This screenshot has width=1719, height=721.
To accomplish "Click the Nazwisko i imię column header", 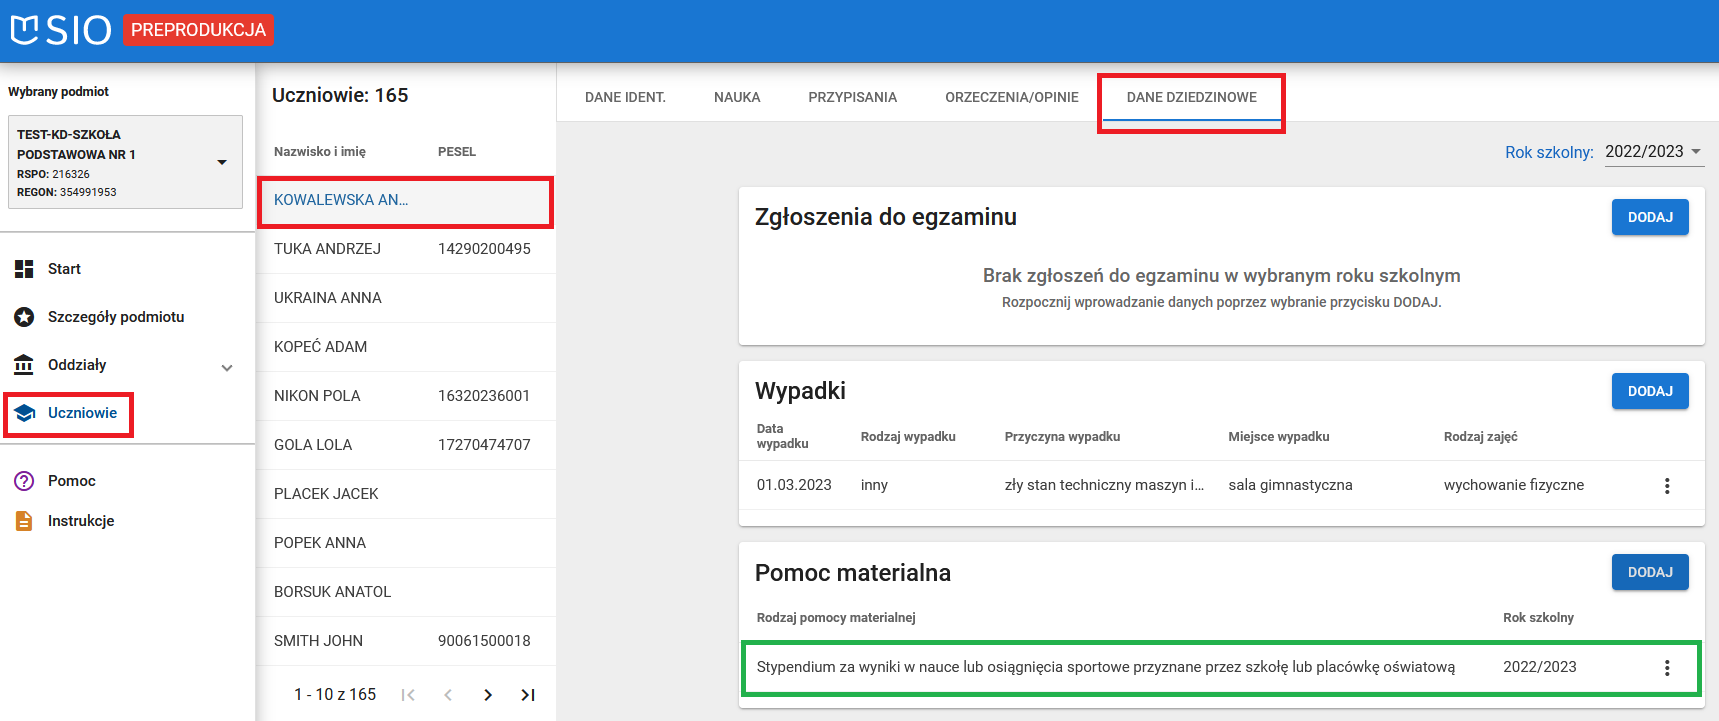I will coord(320,152).
